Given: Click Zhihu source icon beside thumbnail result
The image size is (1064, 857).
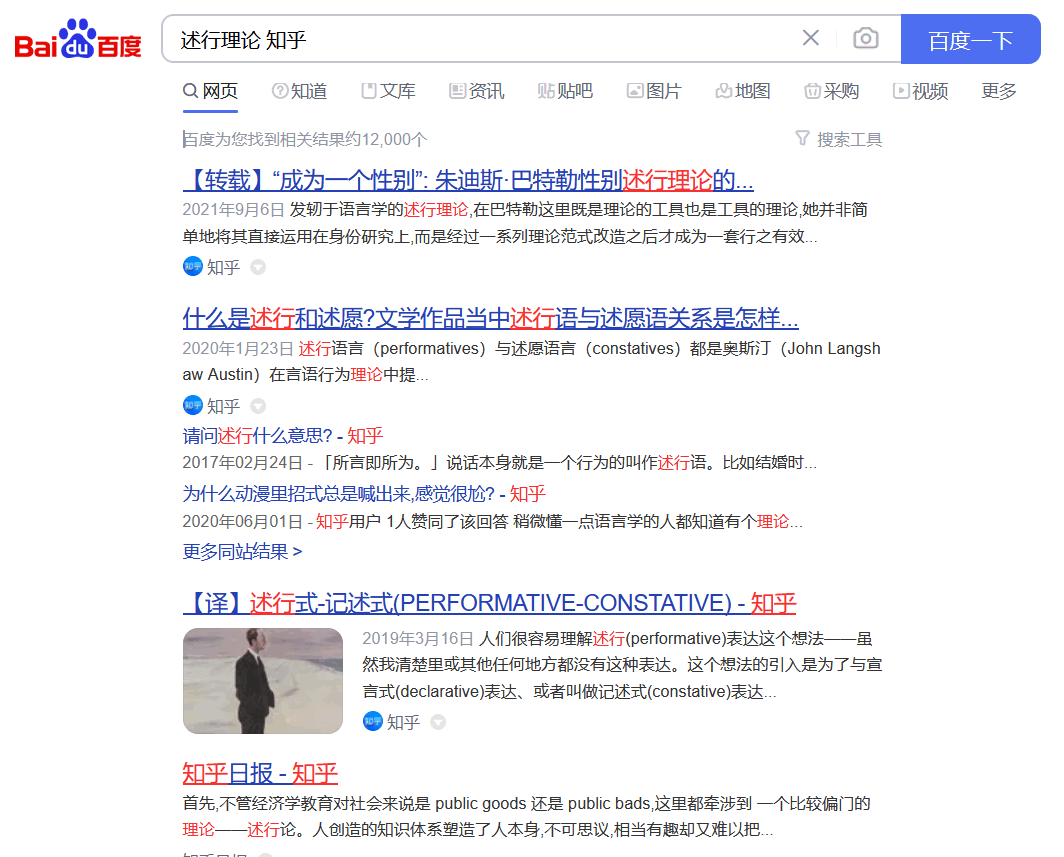Looking at the screenshot, I should tap(372, 722).
